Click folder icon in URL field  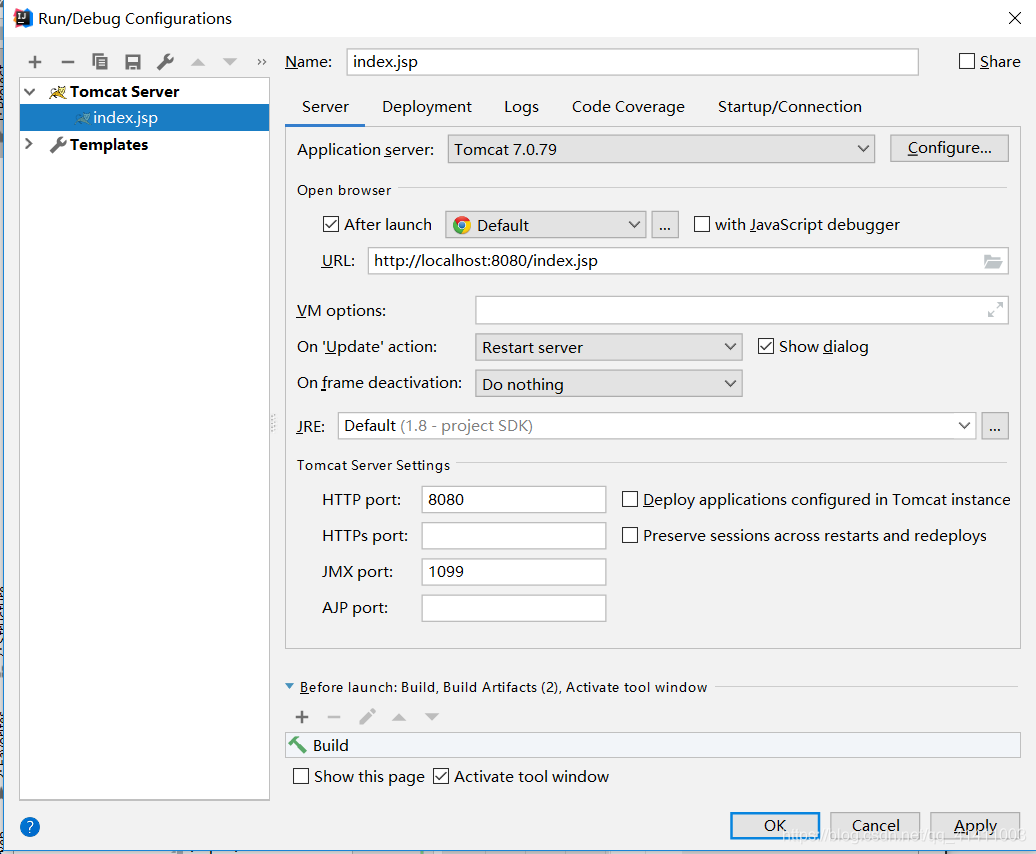(992, 262)
